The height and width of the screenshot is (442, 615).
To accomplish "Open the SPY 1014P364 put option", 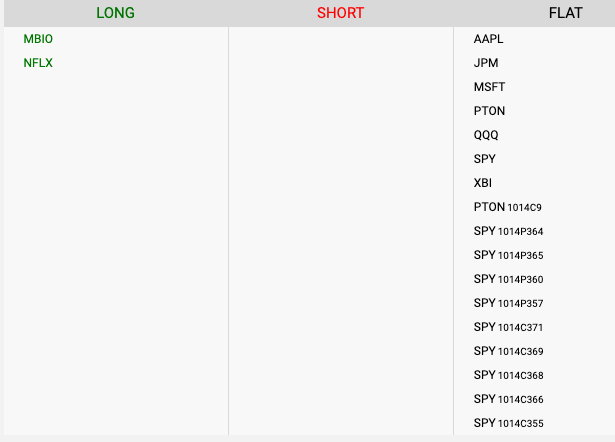I will pos(508,231).
